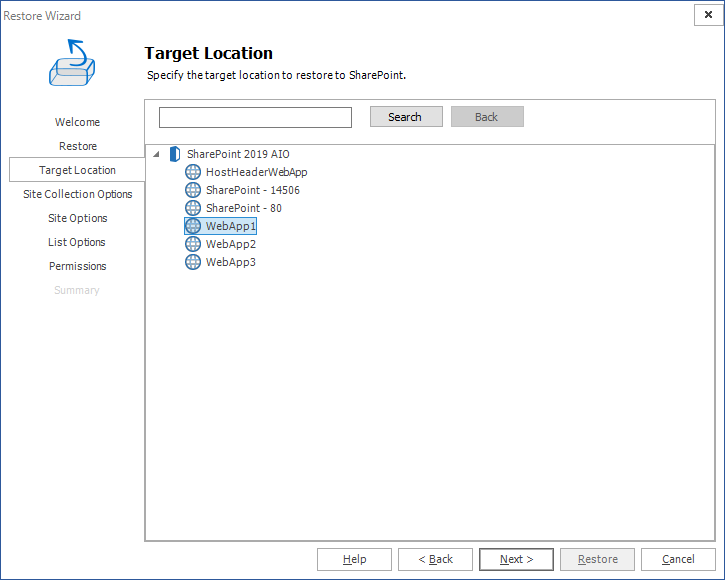The width and height of the screenshot is (725, 580).
Task: Select WebApp2 in the tree
Action: click(x=231, y=244)
